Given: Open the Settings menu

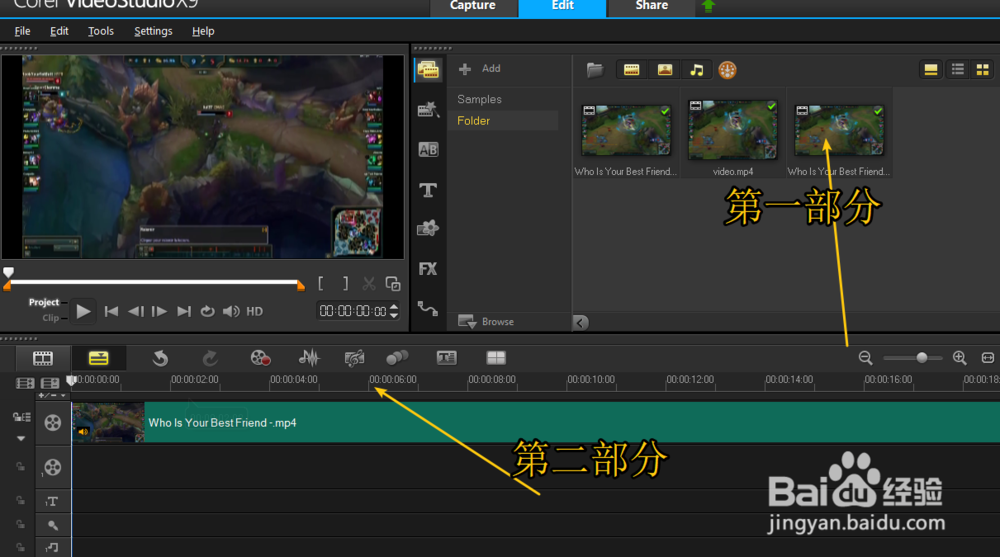Looking at the screenshot, I should [x=153, y=31].
